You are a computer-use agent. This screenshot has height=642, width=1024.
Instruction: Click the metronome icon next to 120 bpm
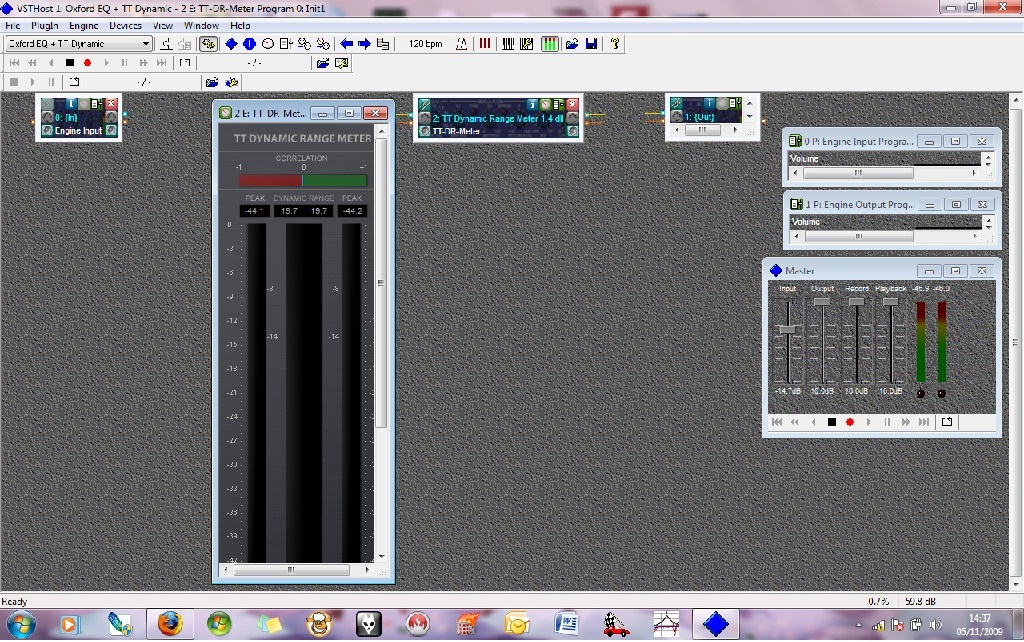tap(462, 44)
